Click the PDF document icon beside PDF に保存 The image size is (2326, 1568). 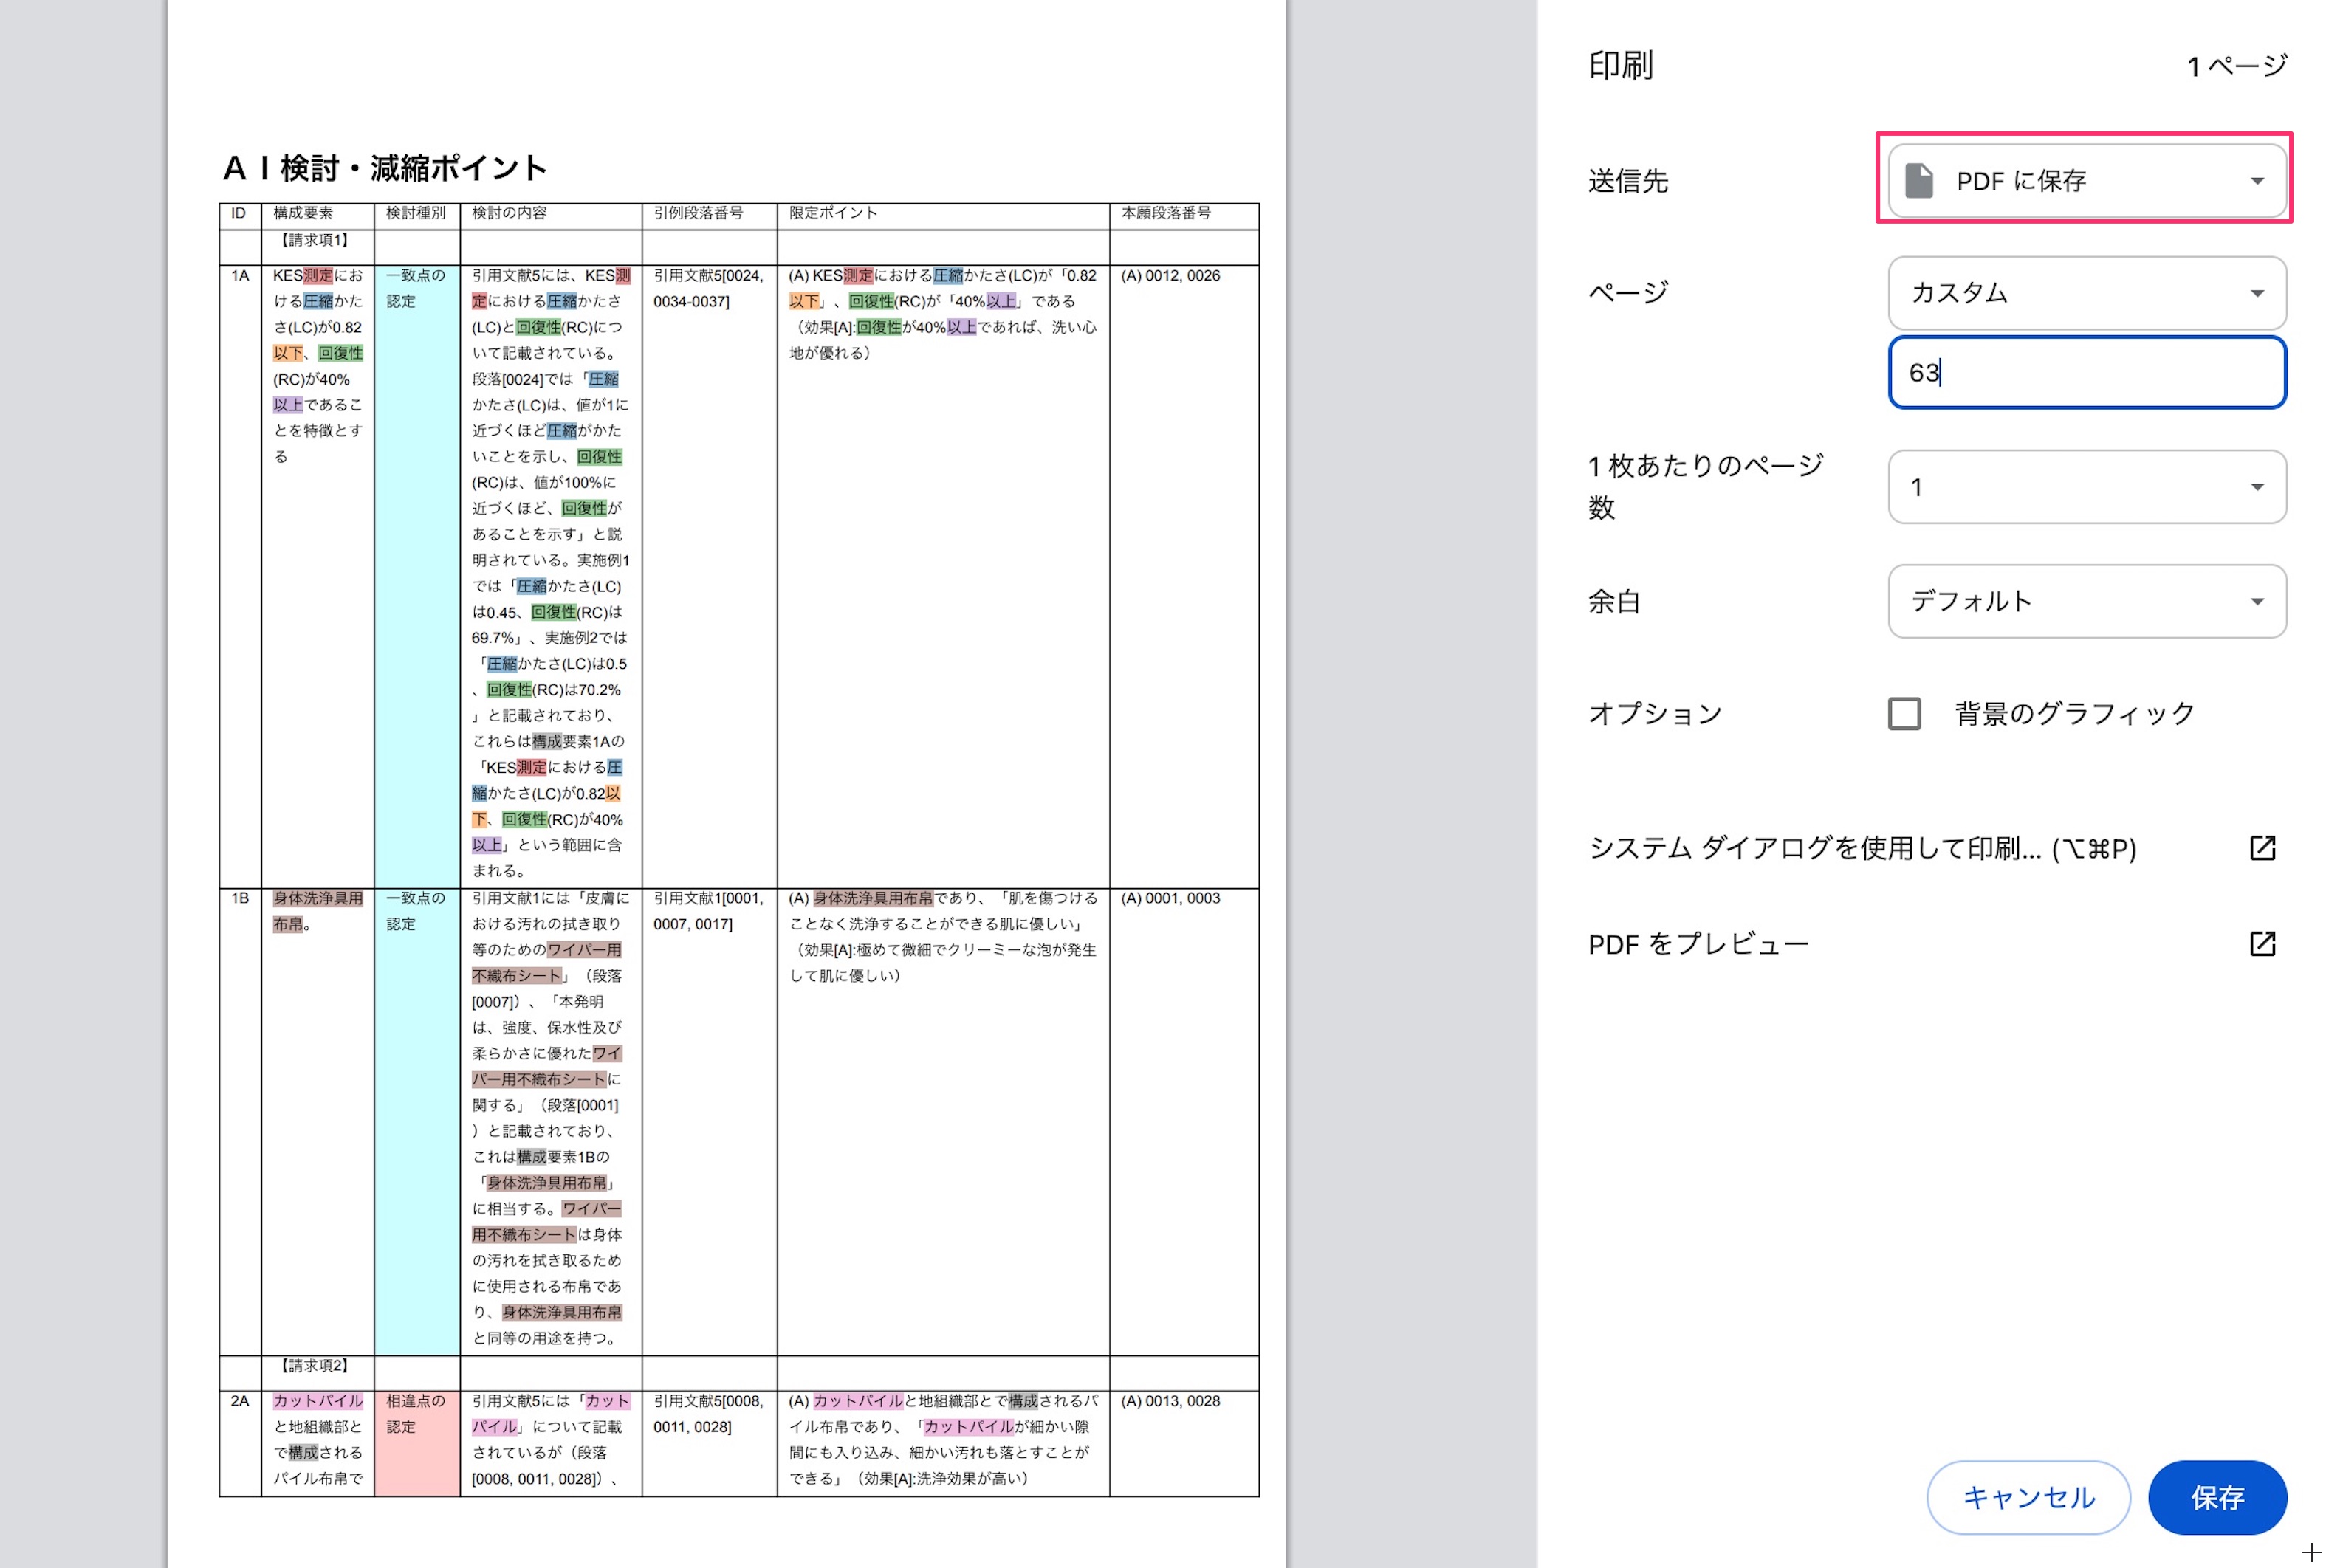(x=1919, y=181)
